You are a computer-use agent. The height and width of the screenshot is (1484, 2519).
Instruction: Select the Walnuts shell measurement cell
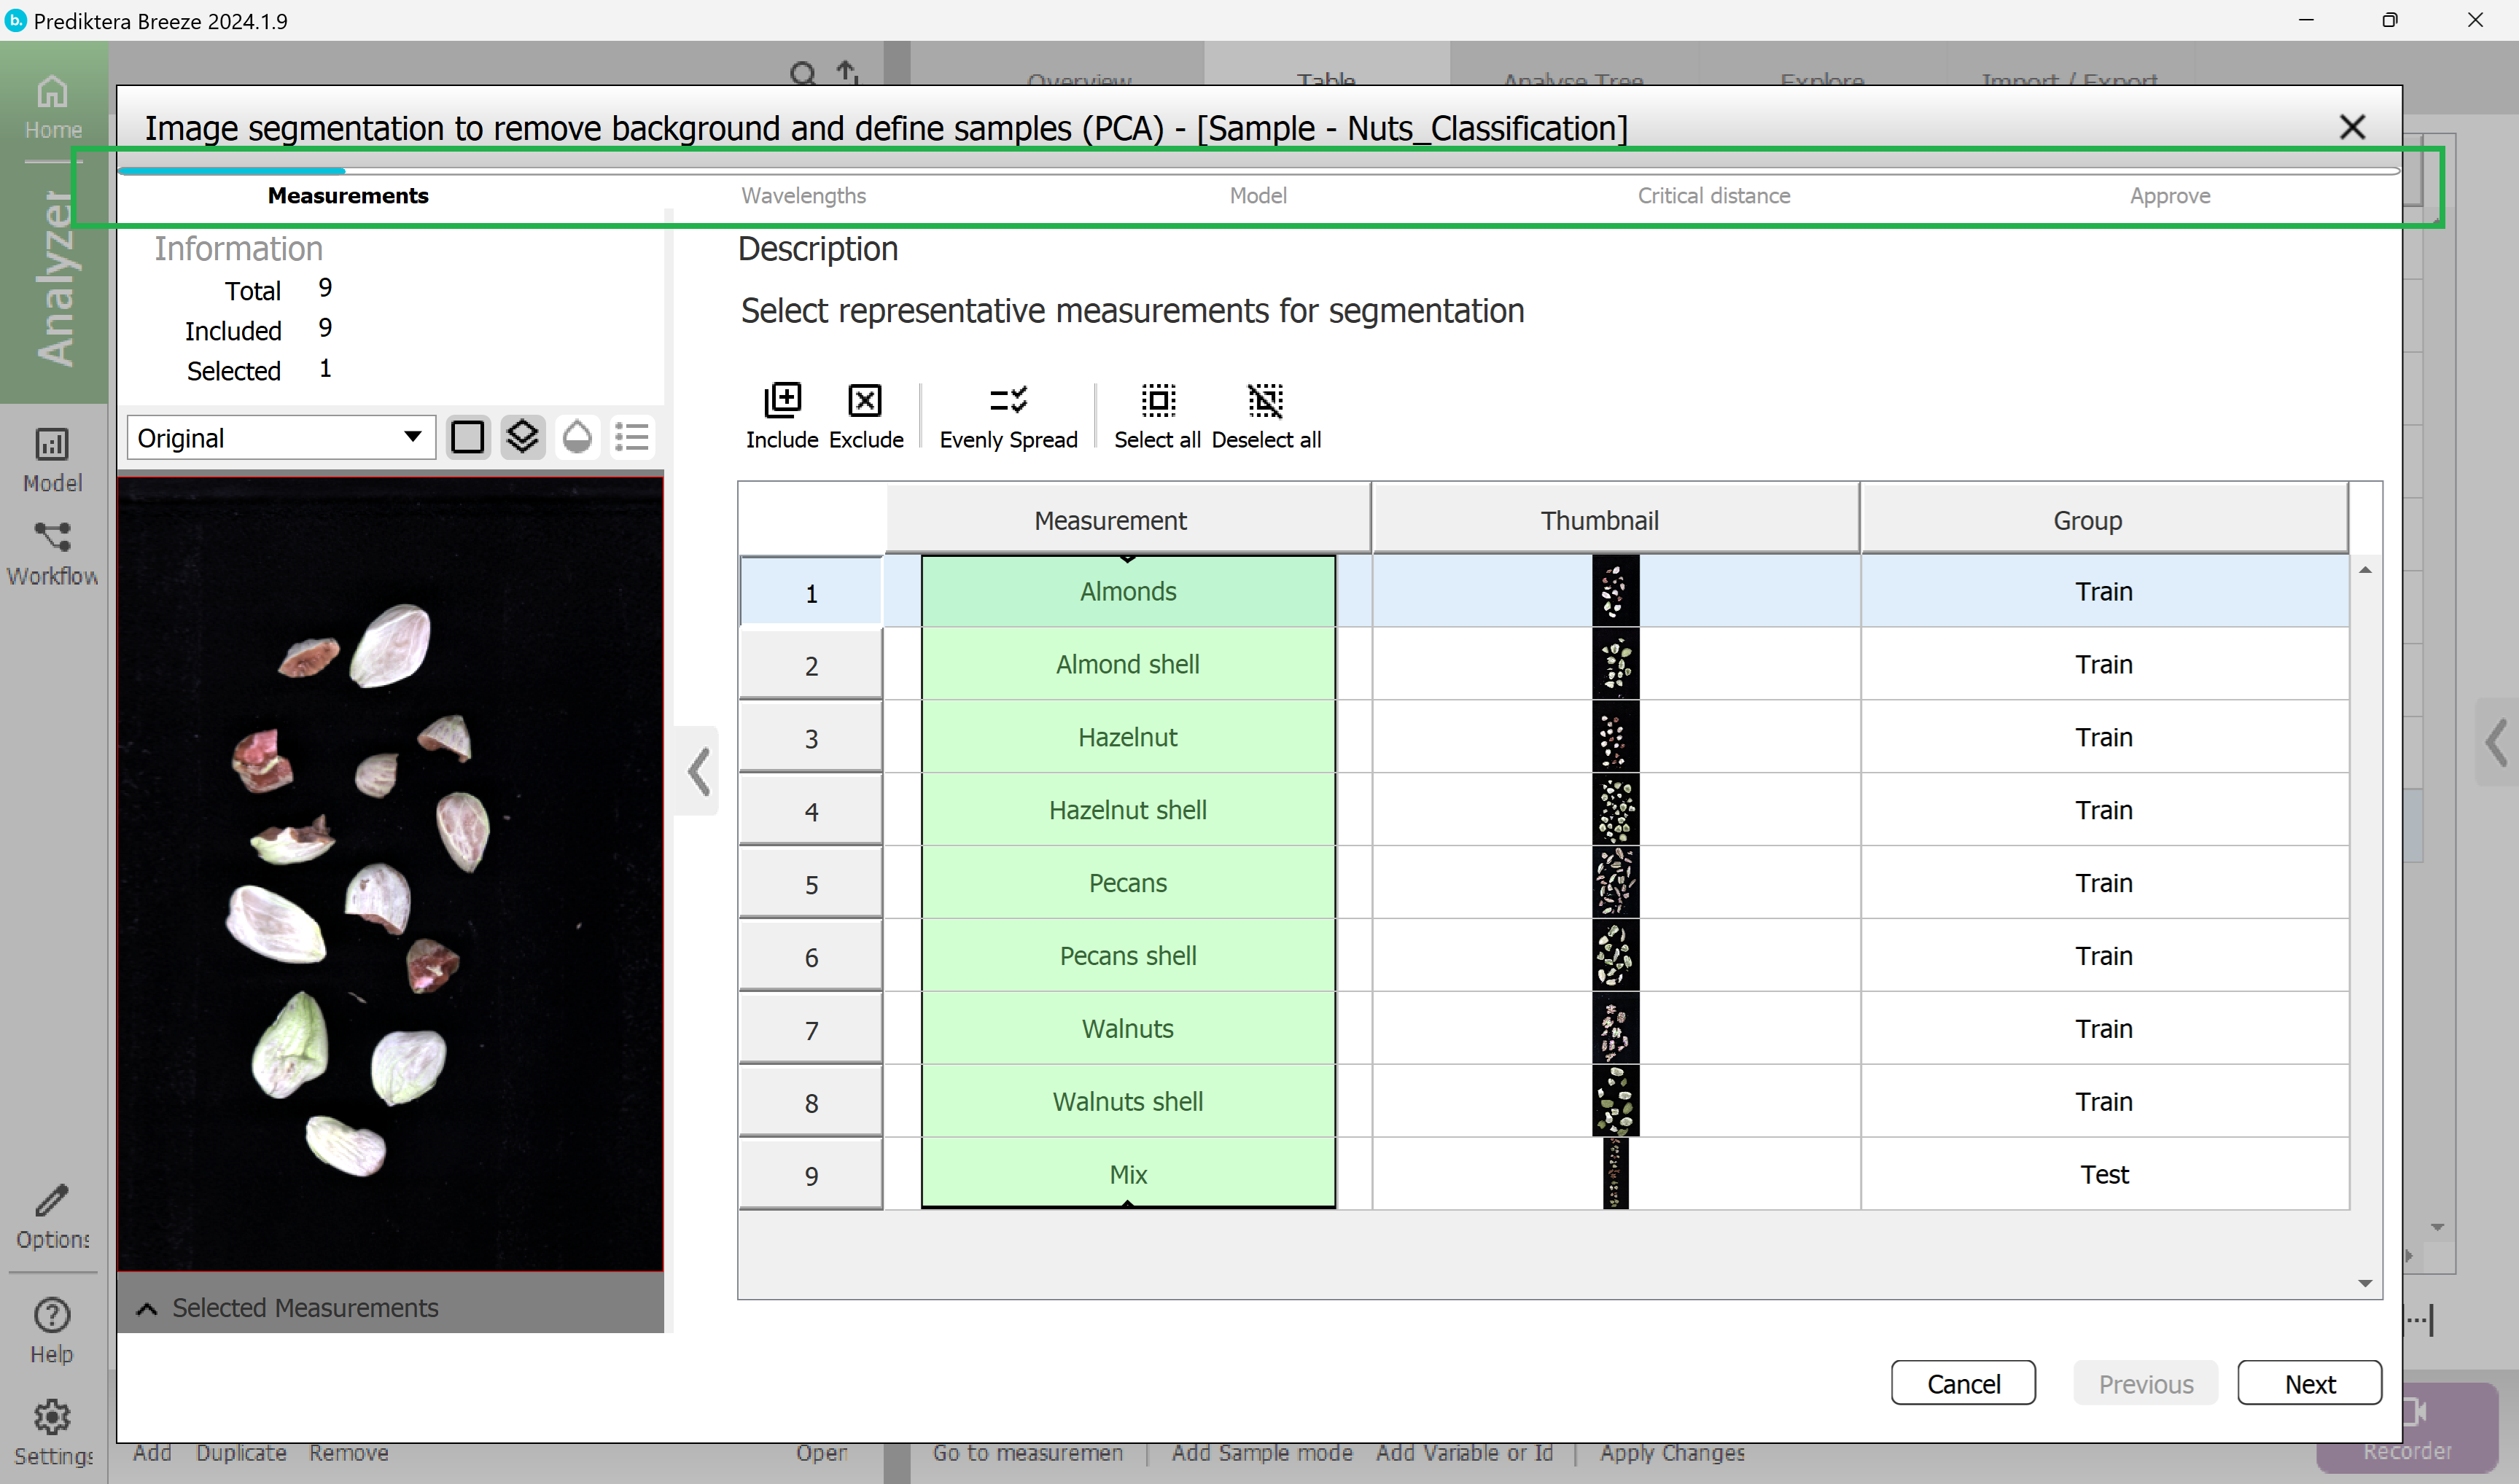point(1128,1101)
